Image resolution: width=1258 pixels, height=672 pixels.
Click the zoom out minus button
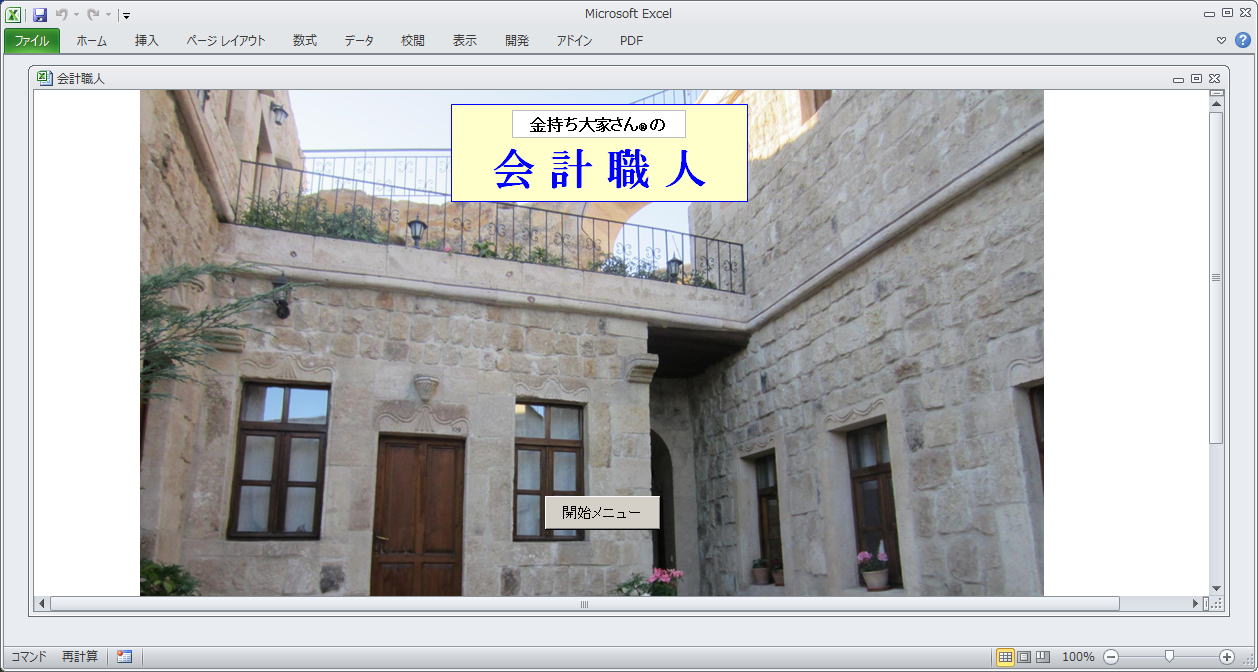1110,657
